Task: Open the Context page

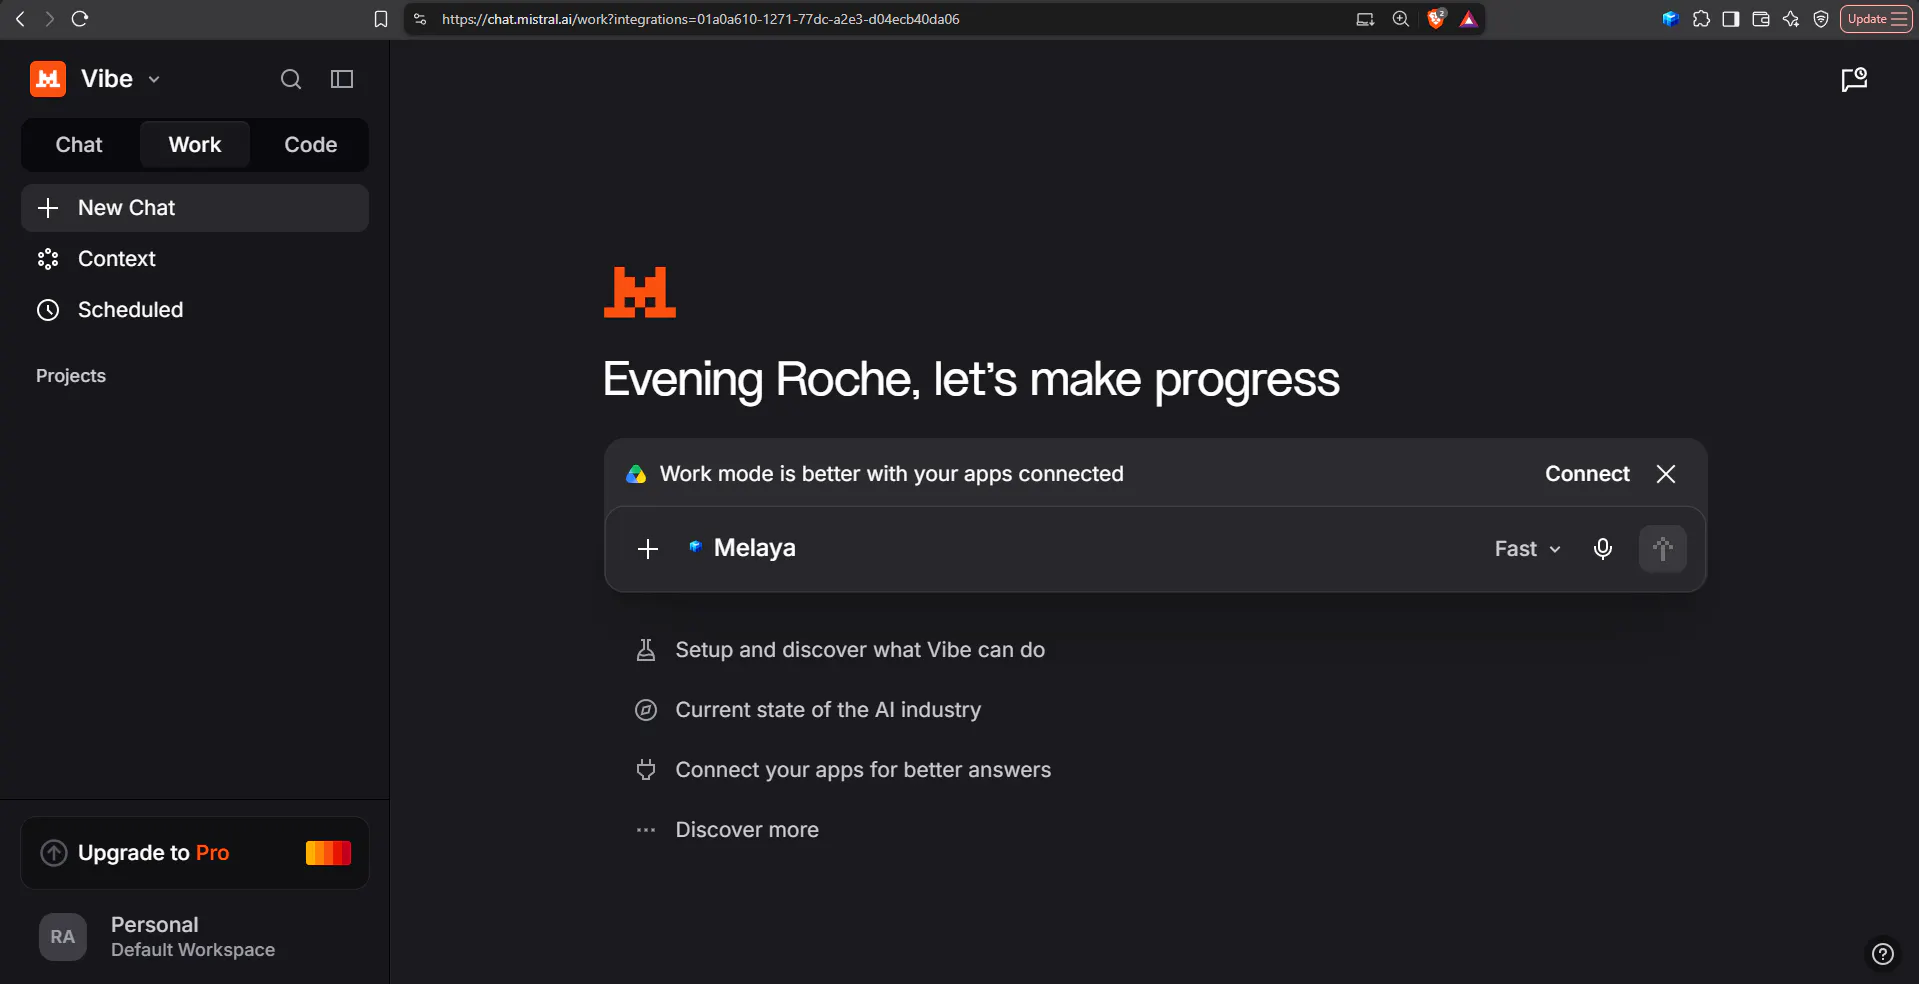Action: [195, 259]
